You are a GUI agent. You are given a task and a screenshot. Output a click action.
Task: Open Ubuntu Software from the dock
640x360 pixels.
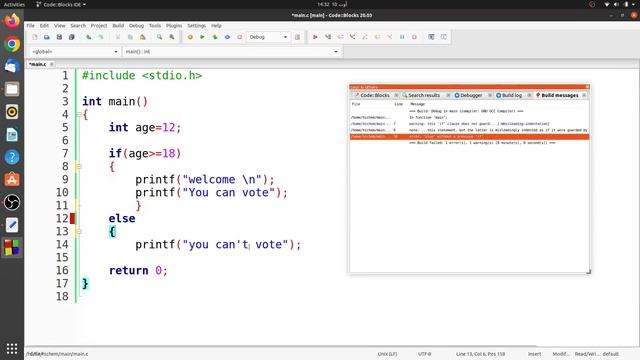[x=12, y=179]
